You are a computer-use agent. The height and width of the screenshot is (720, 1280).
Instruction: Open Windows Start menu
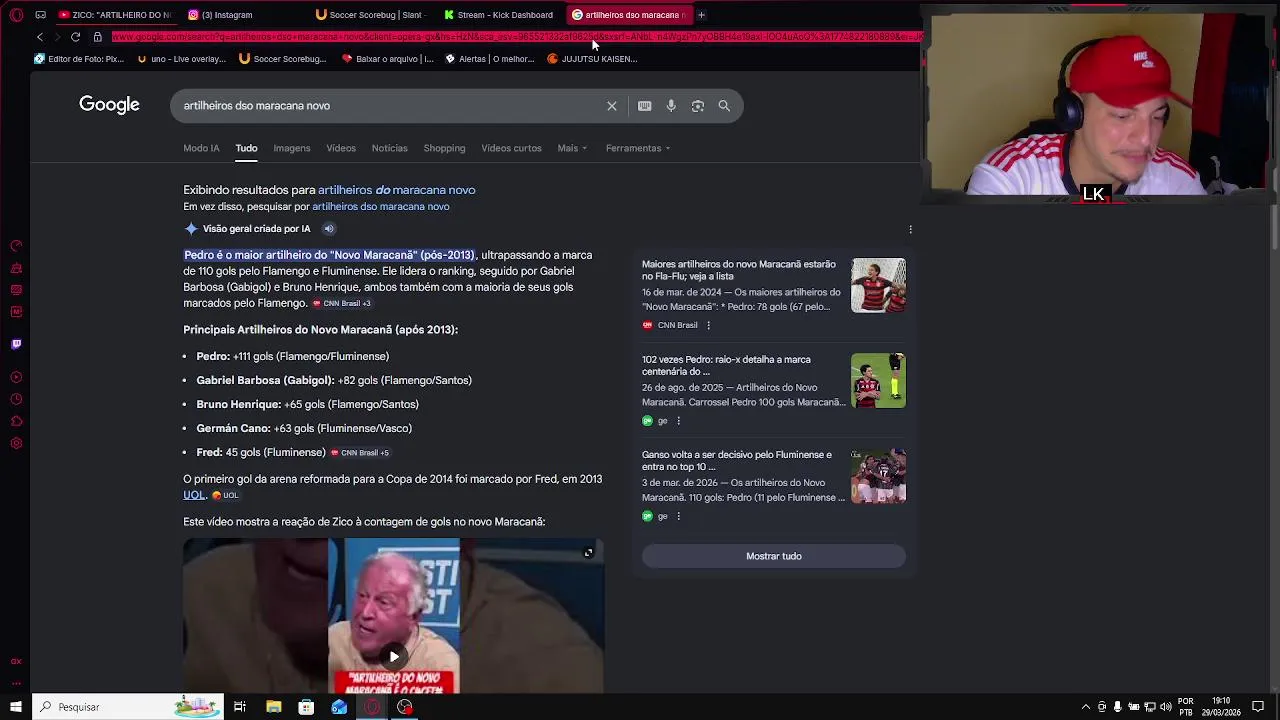coord(16,707)
